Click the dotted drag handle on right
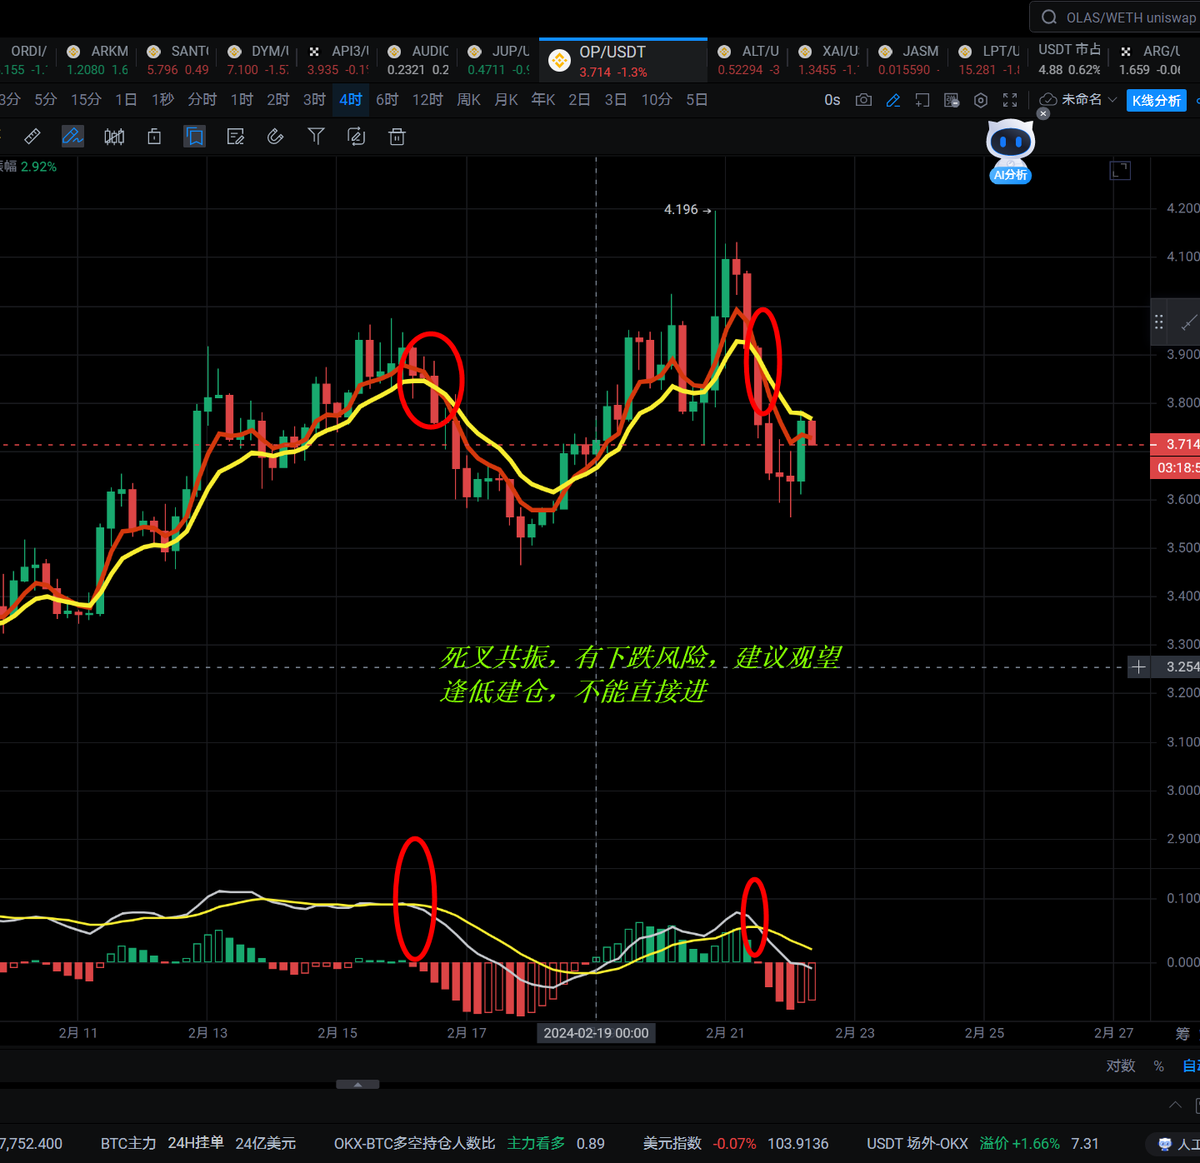 [1159, 322]
